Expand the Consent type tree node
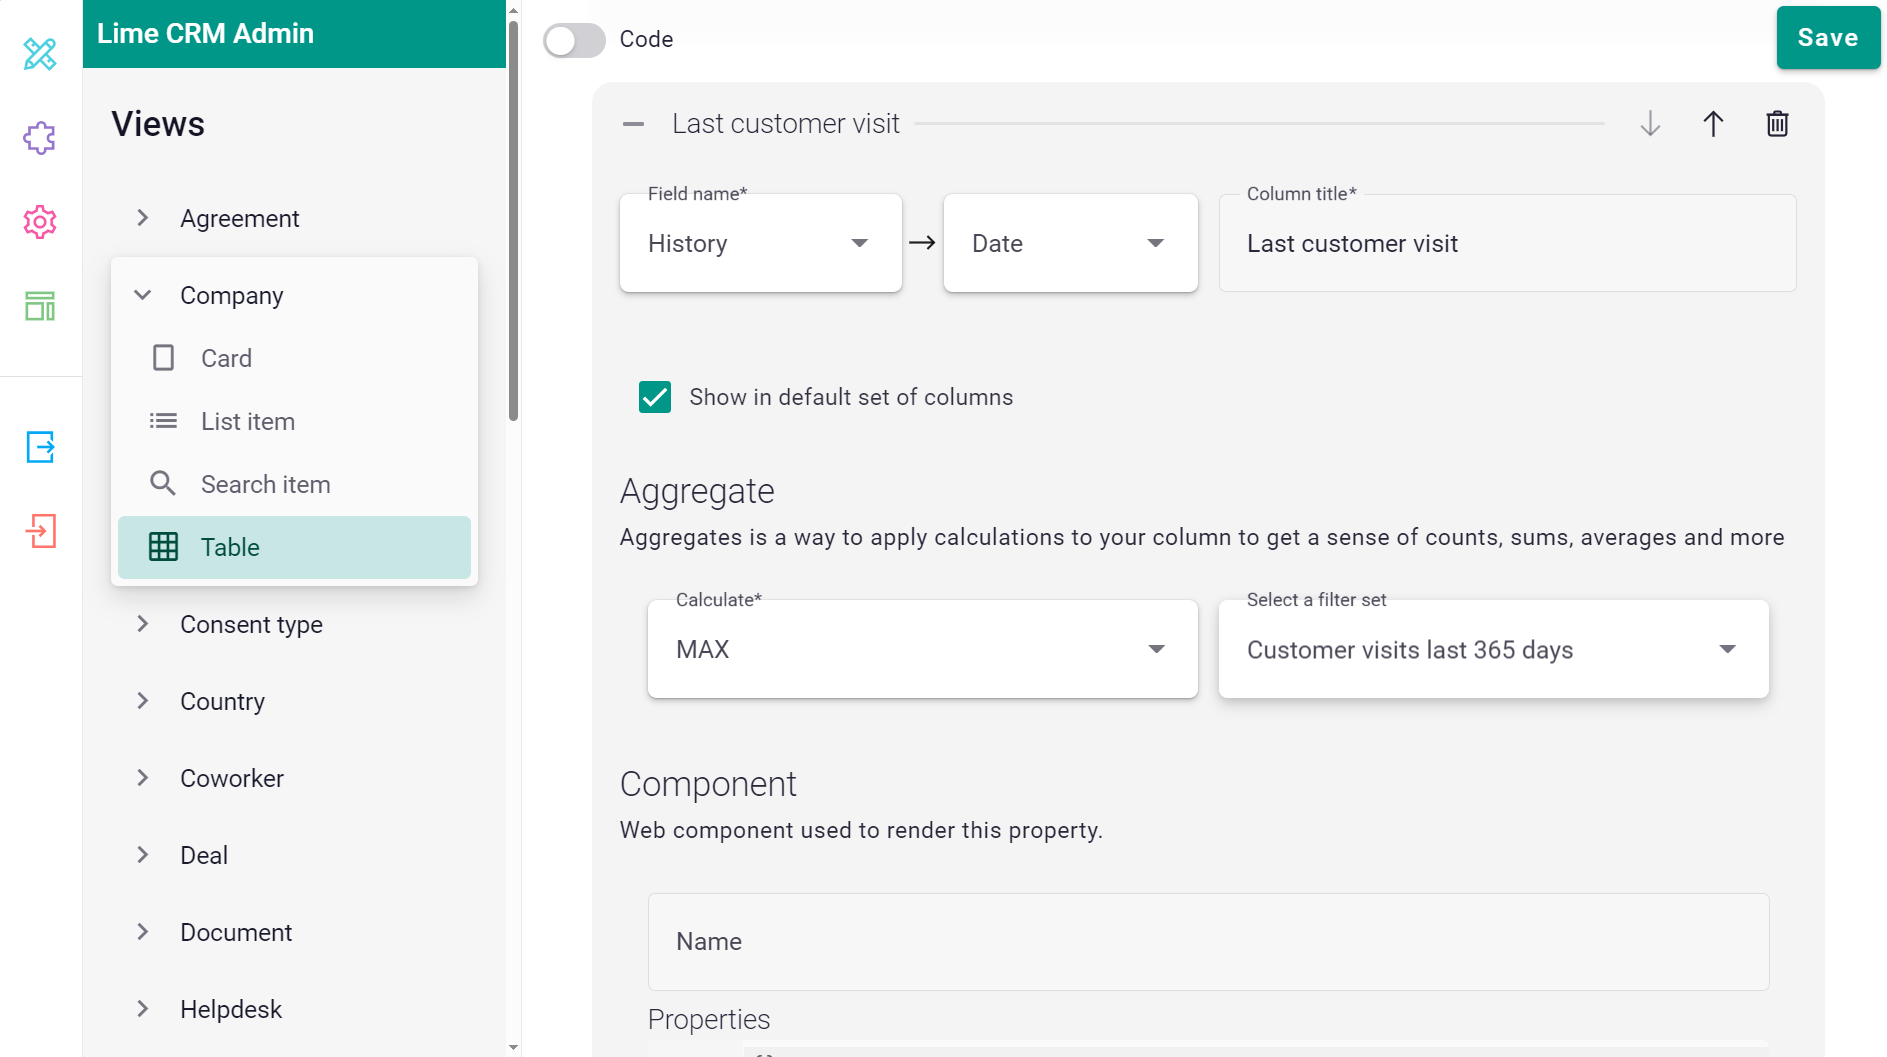The height and width of the screenshot is (1057, 1887). click(x=143, y=624)
